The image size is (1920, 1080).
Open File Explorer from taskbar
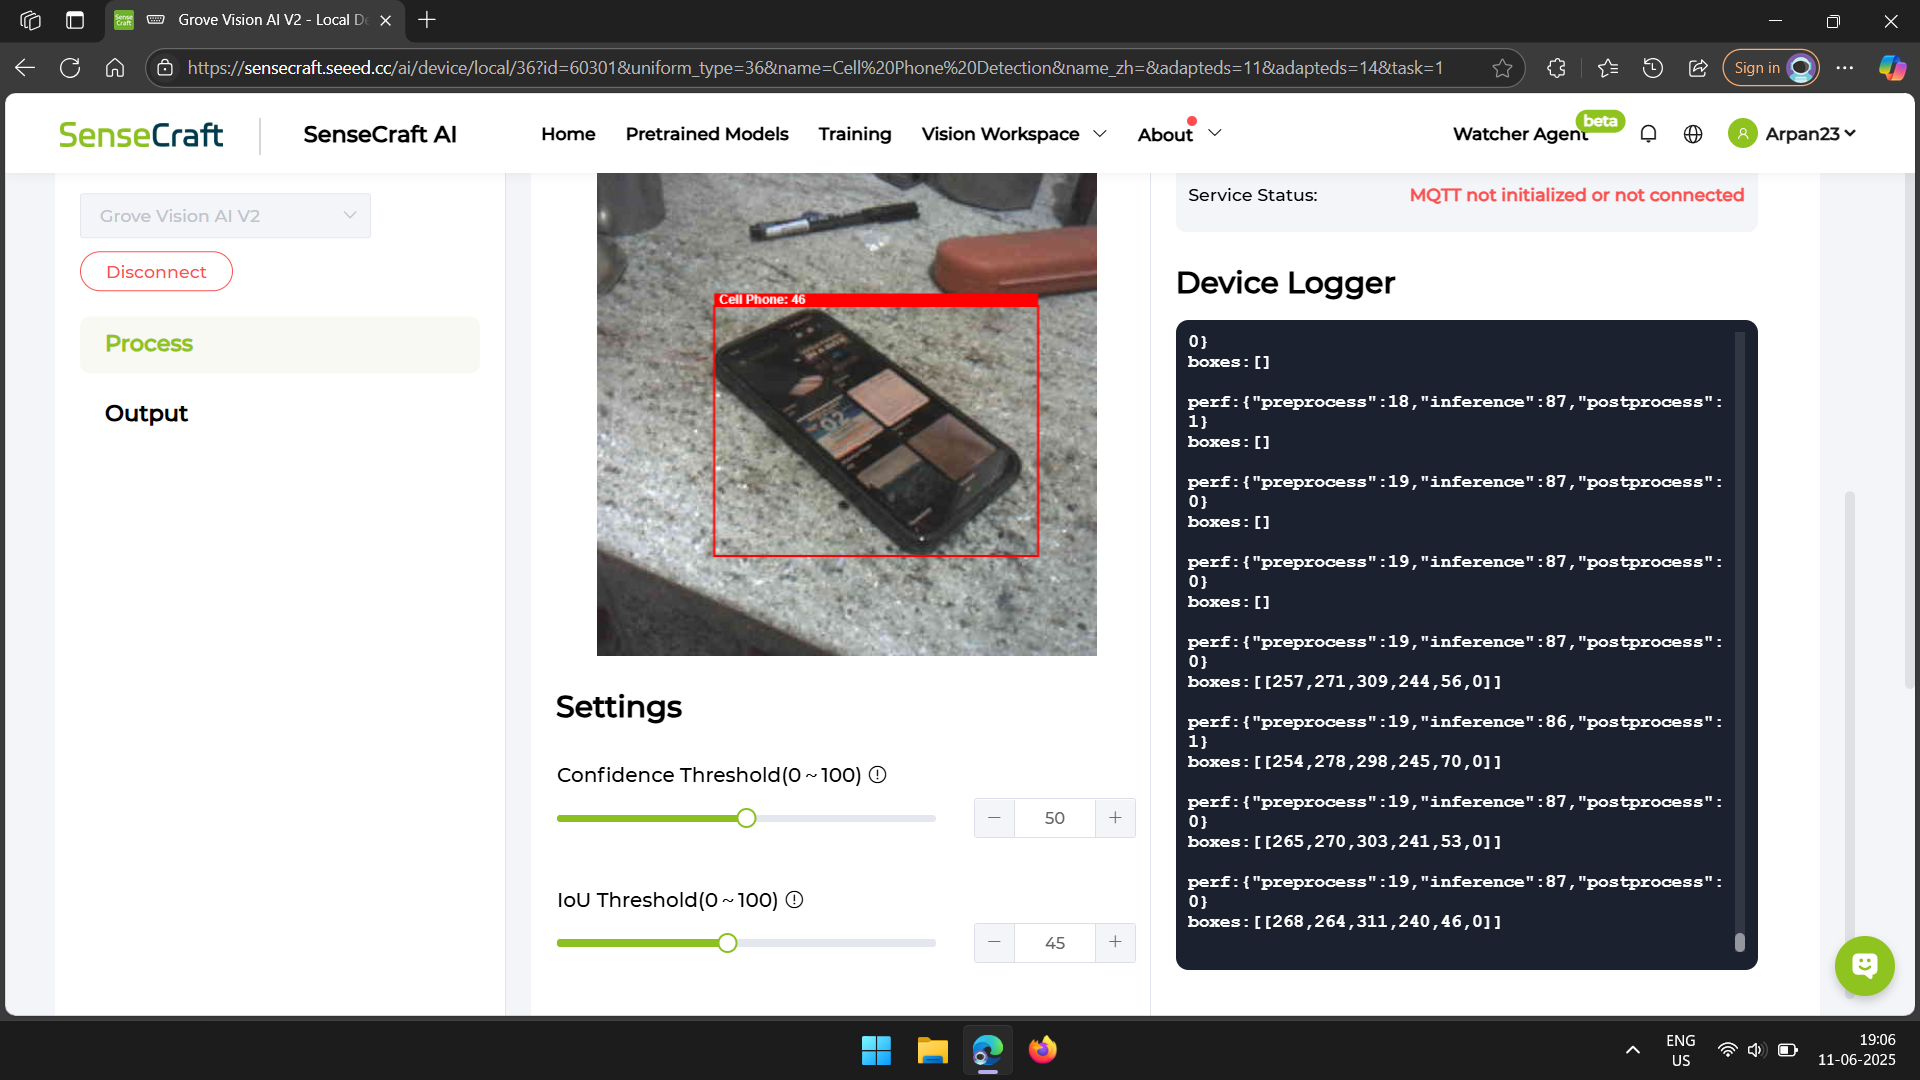[932, 1050]
